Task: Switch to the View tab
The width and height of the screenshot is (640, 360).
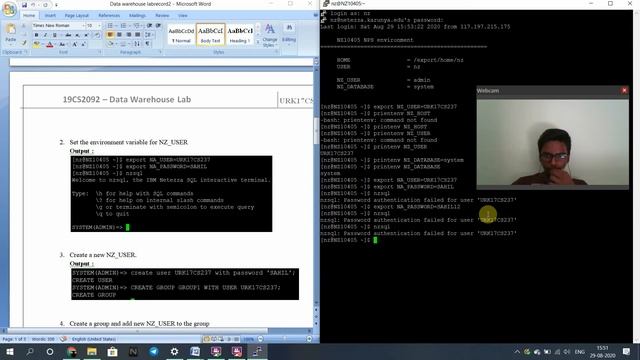Action: coord(182,16)
